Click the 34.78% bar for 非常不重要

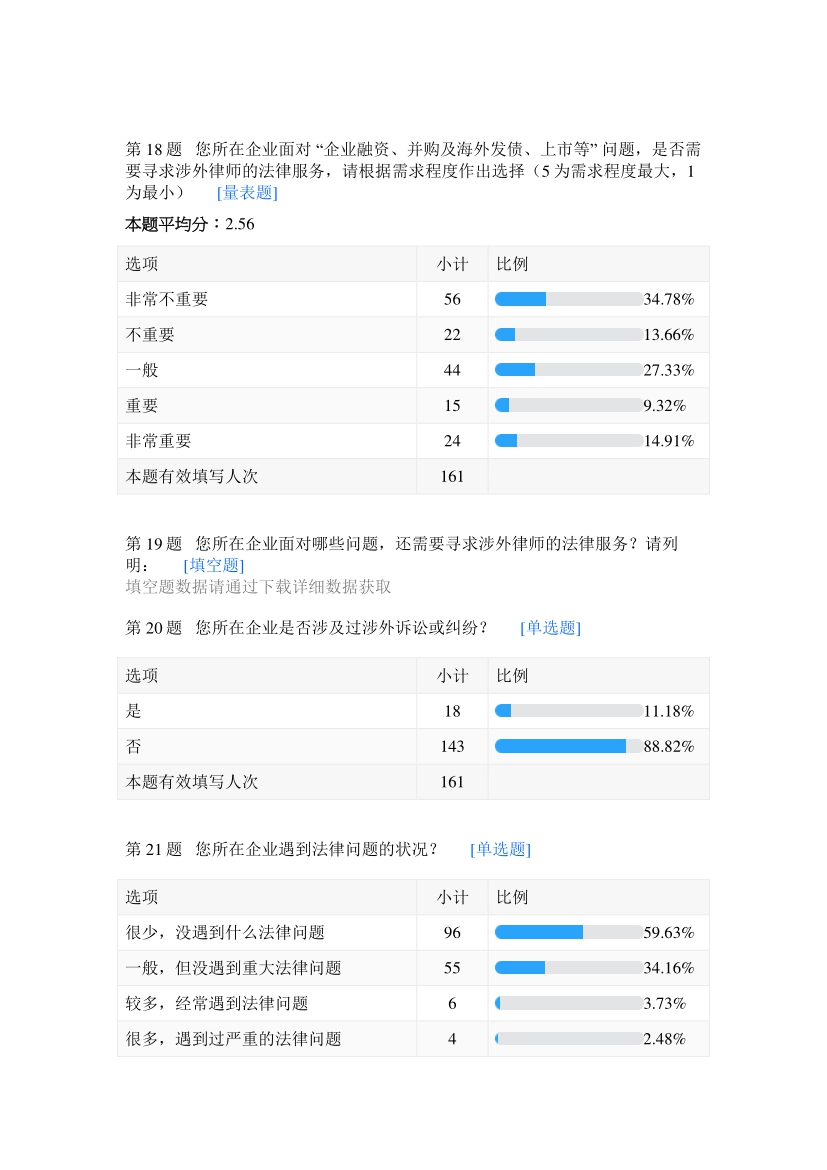coord(568,299)
